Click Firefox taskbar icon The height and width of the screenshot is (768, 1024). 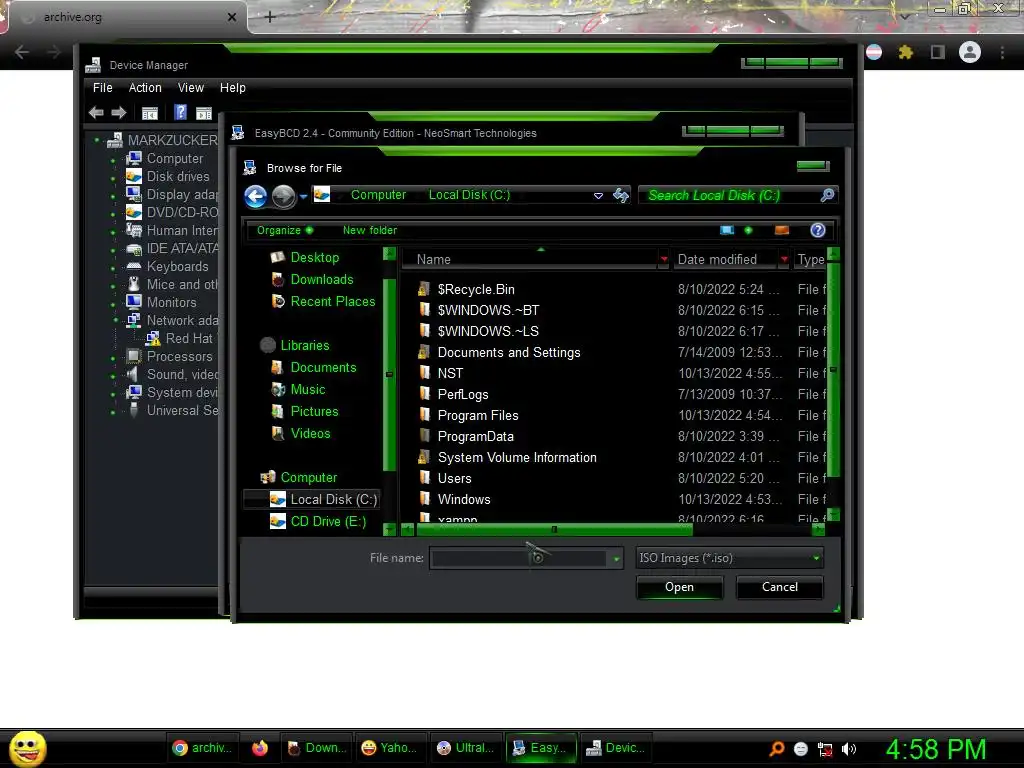[260, 748]
